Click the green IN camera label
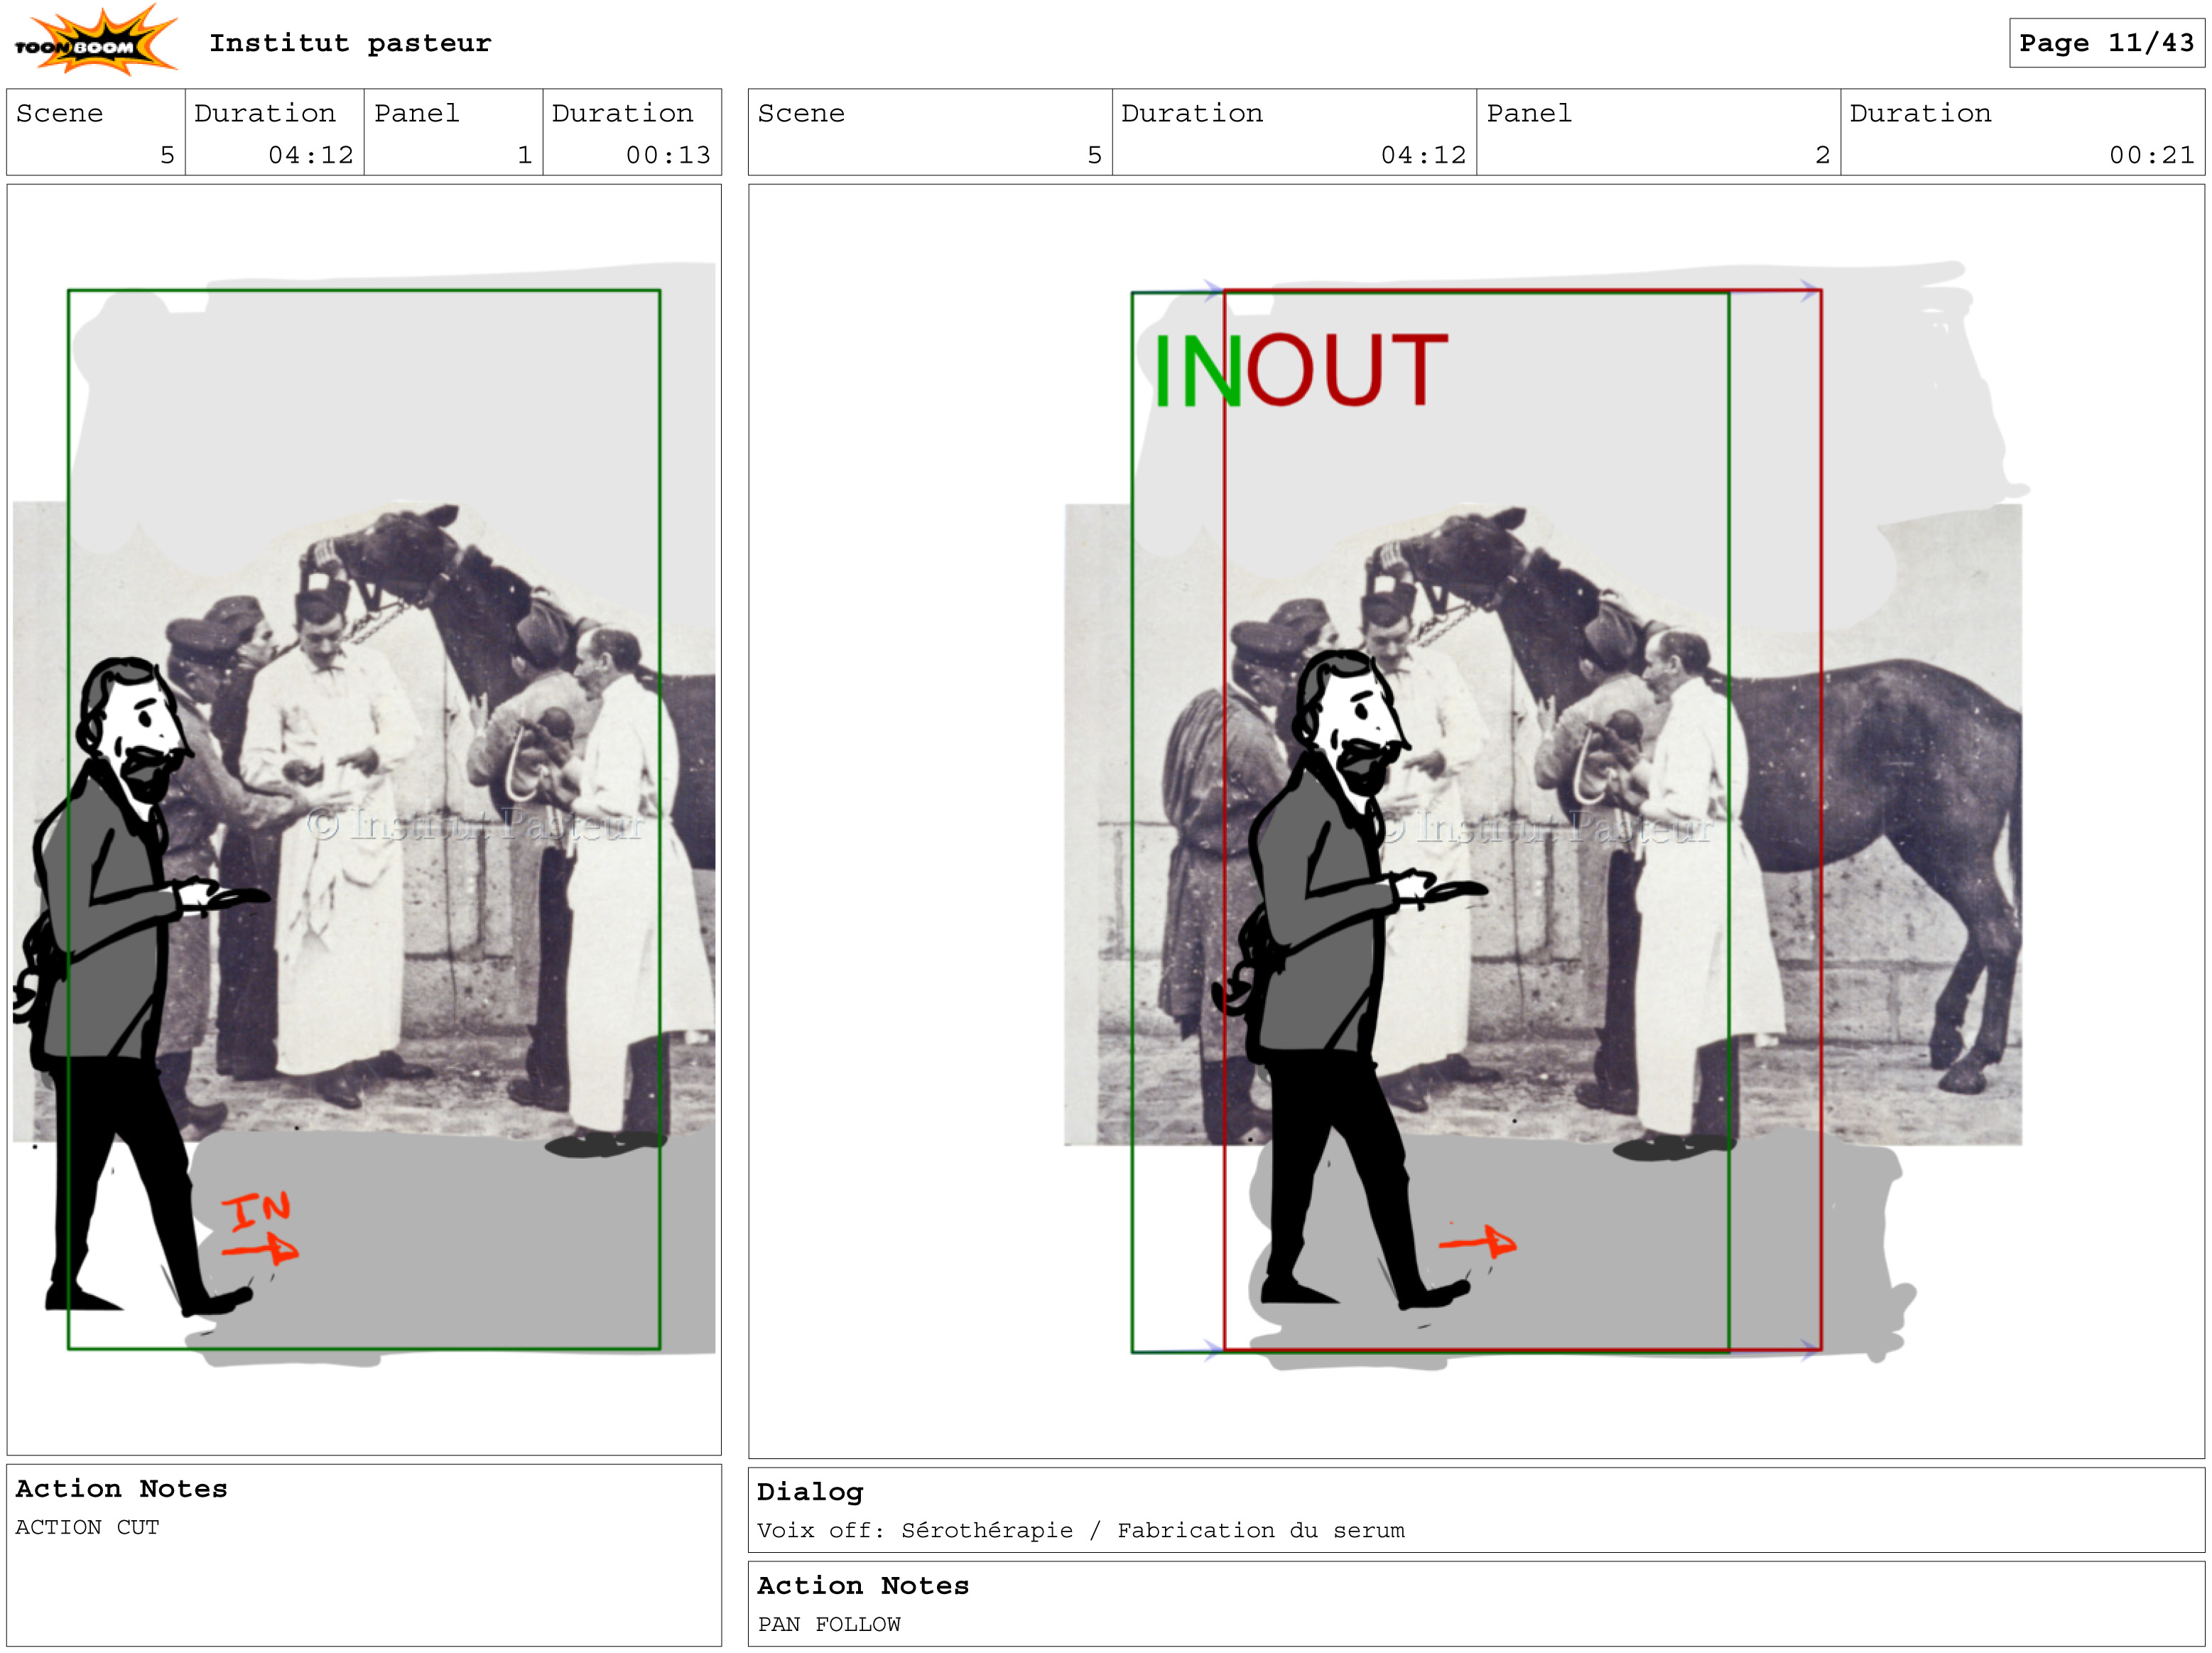 1196,371
